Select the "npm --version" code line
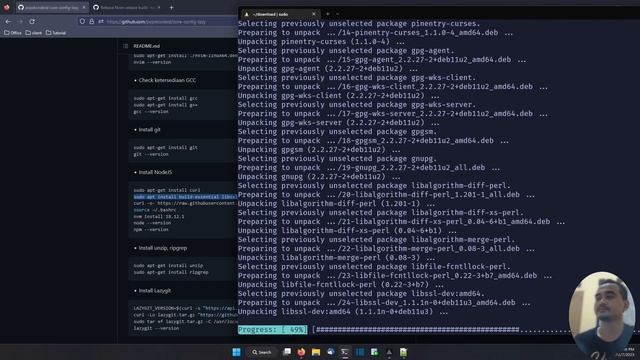Image resolution: width=640 pixels, height=360 pixels. [151, 229]
